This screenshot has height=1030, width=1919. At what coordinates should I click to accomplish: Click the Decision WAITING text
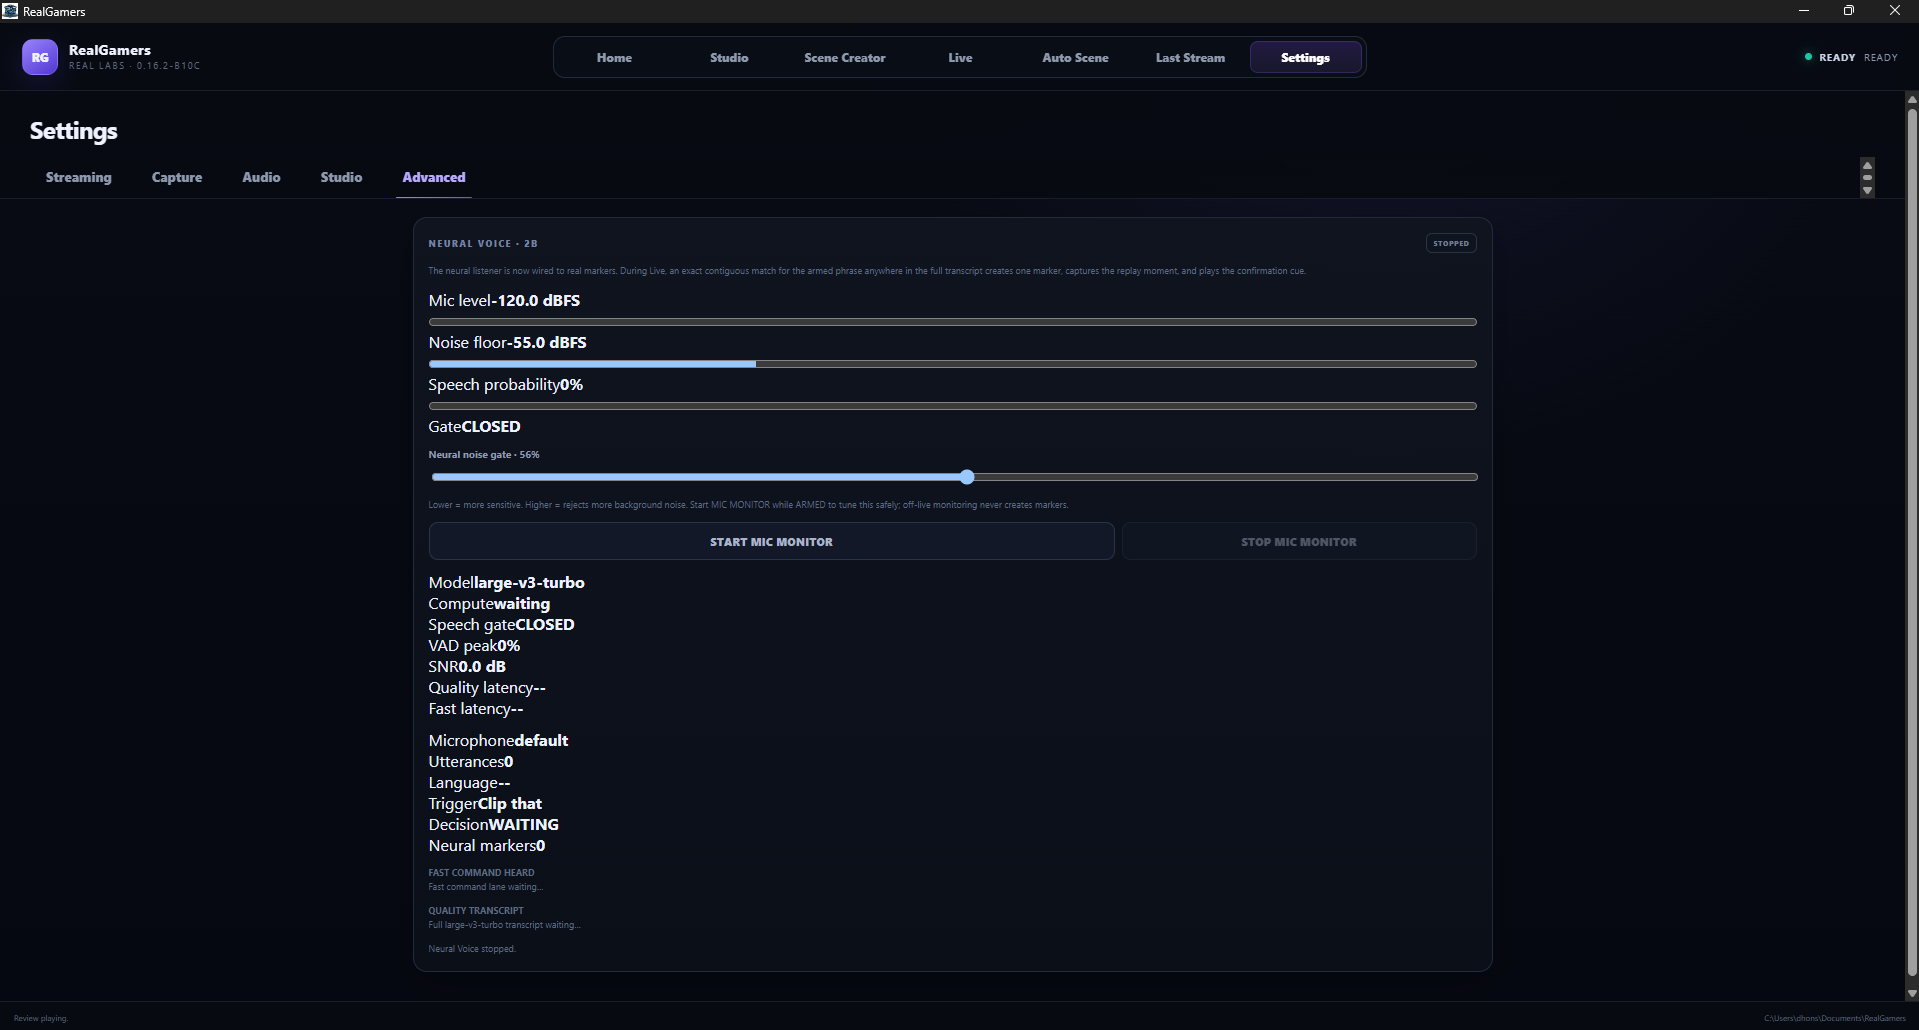click(x=494, y=824)
